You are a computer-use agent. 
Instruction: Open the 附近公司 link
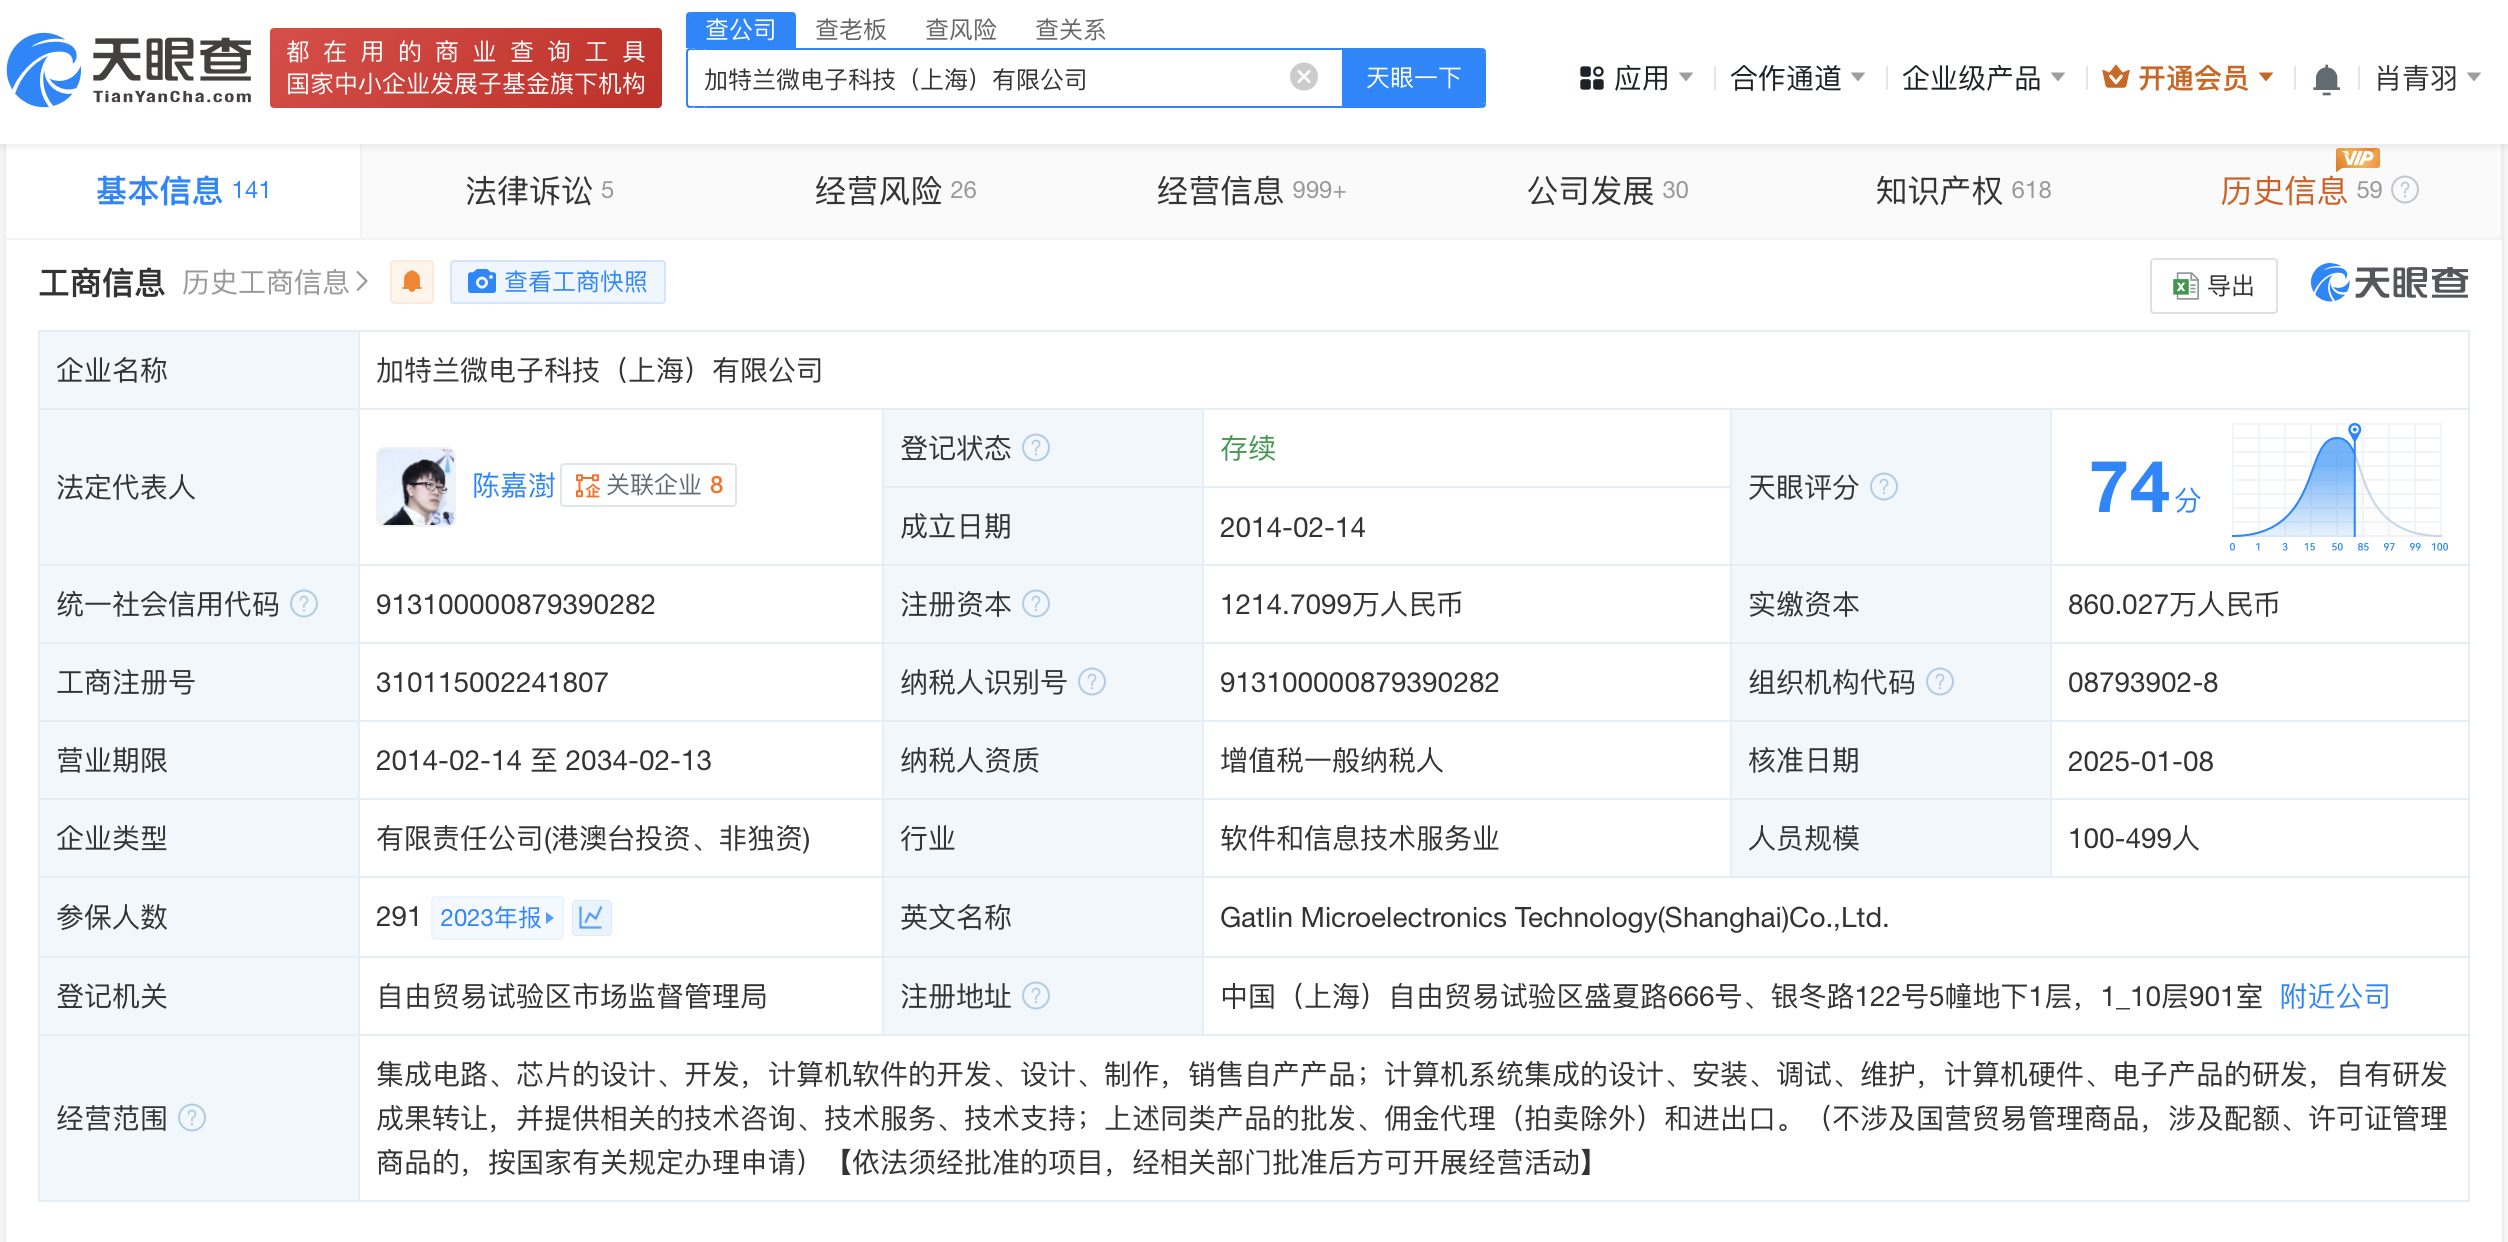coord(2333,996)
